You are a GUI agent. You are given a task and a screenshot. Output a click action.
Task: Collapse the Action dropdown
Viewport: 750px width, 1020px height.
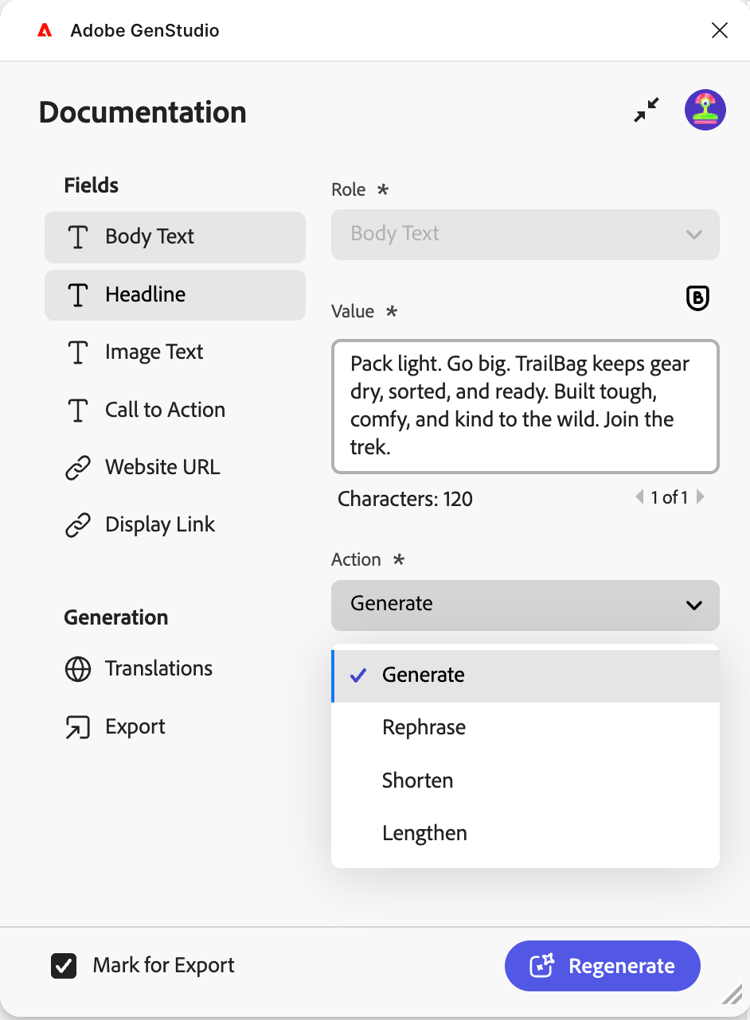click(694, 605)
